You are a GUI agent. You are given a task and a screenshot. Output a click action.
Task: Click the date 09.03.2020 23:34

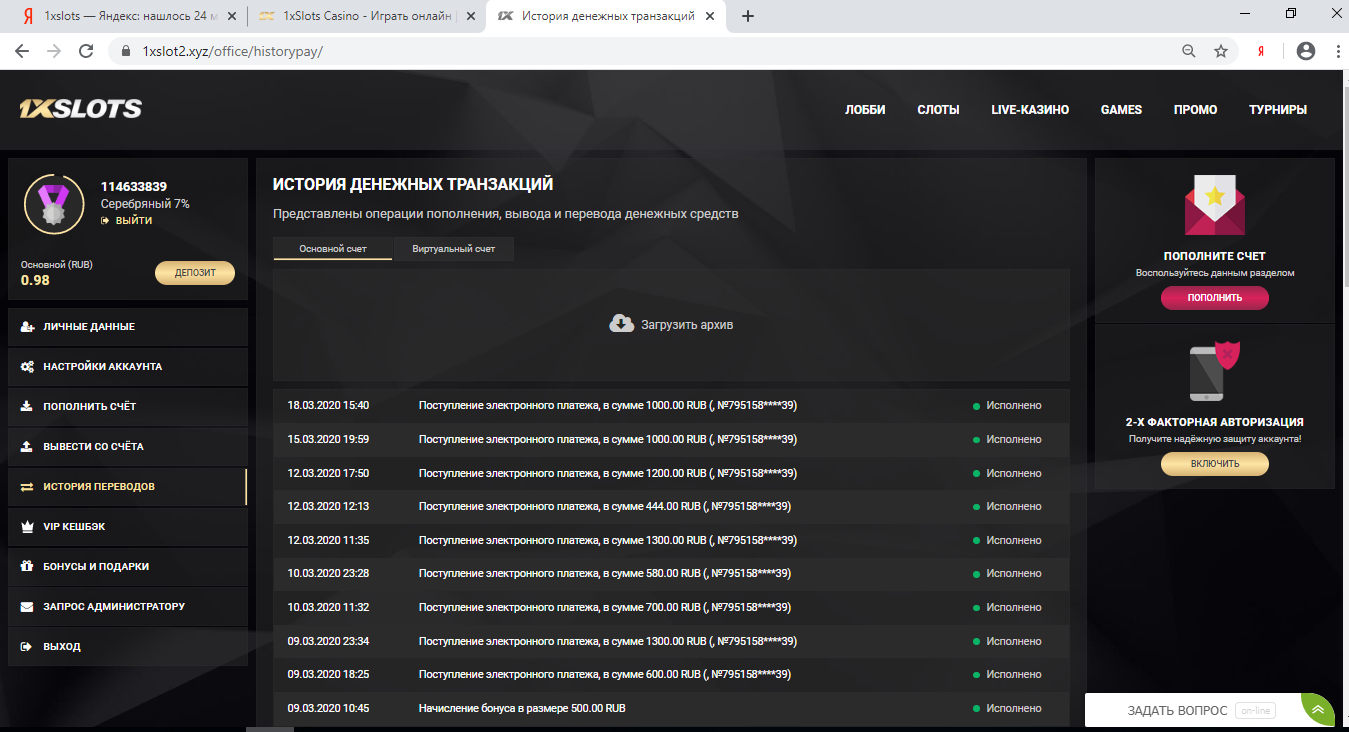[328, 641]
